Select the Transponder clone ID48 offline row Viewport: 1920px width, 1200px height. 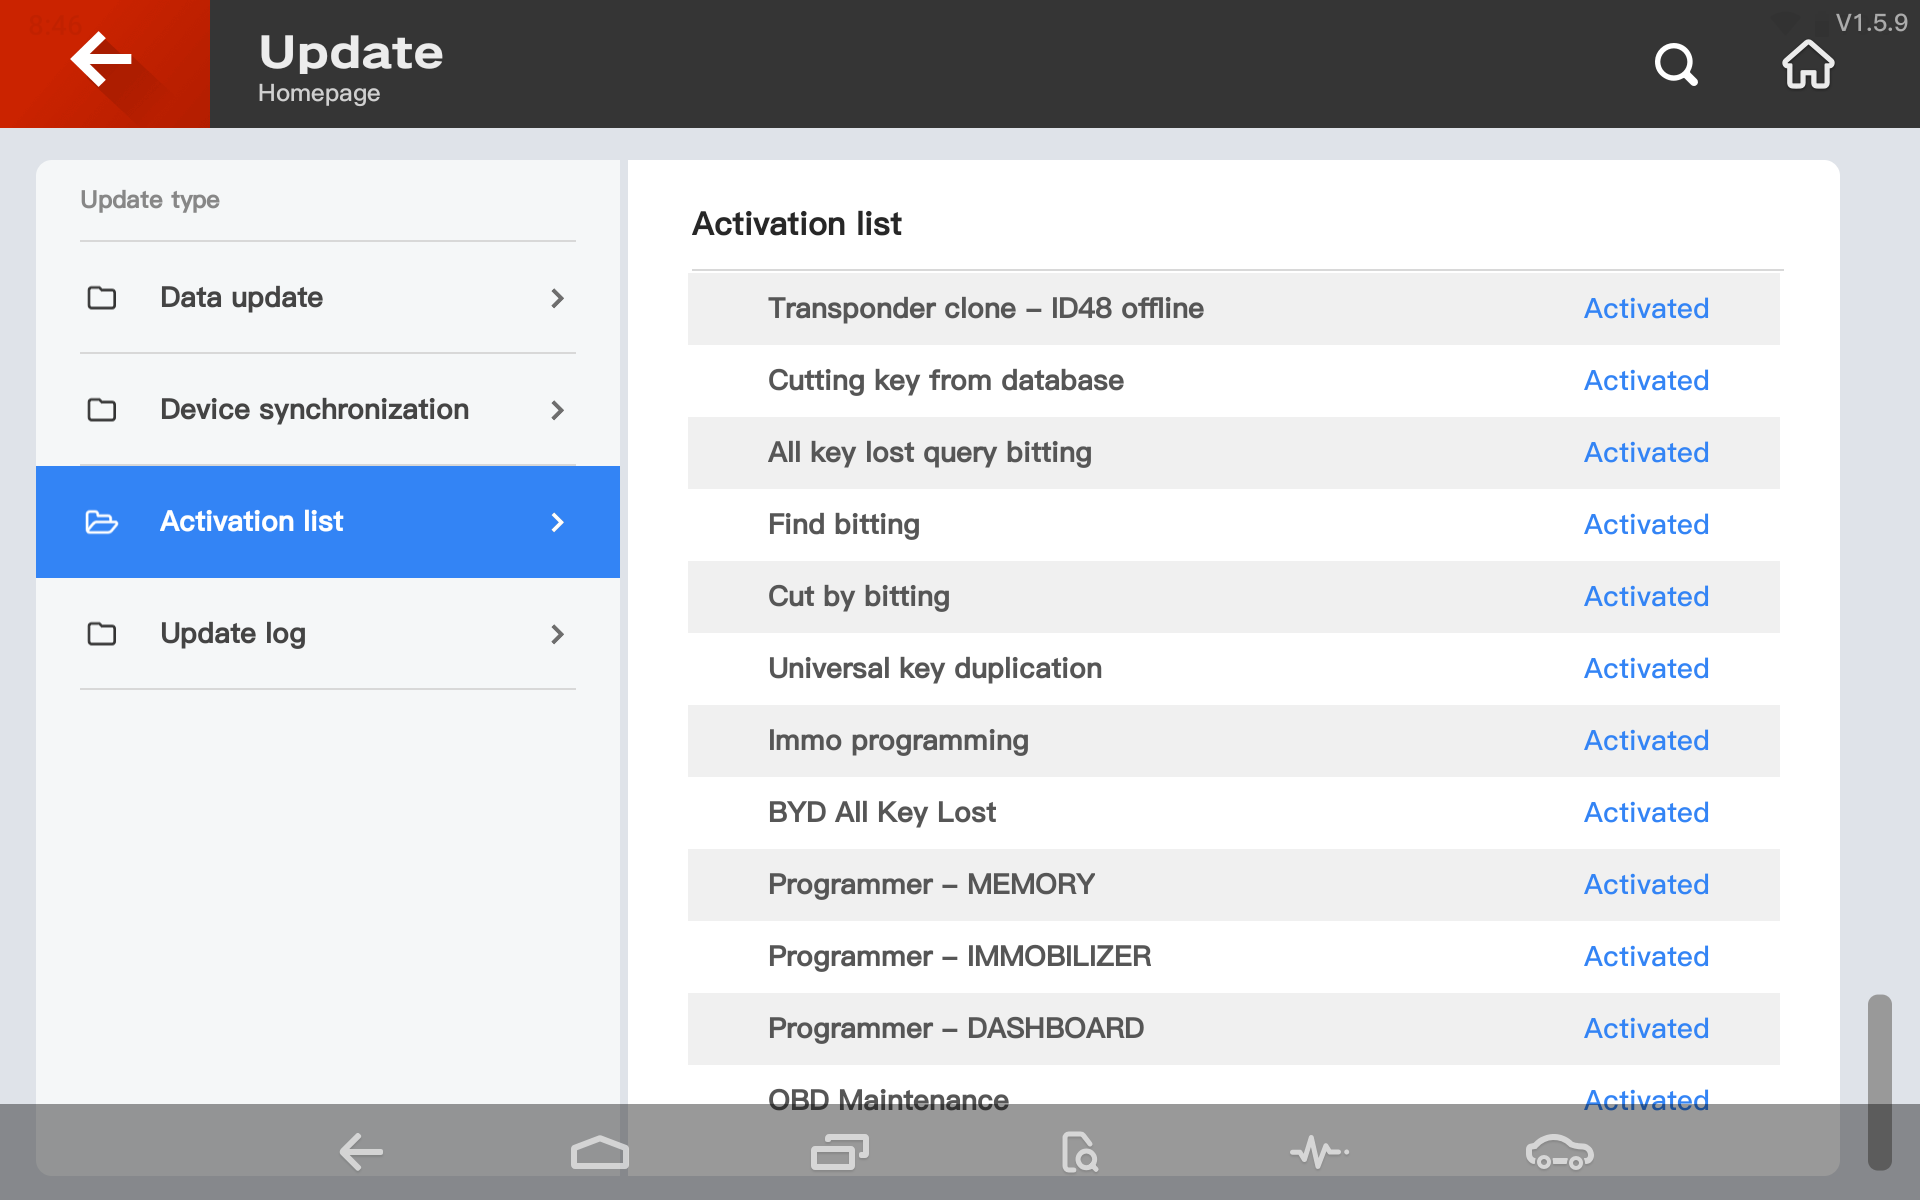[x=985, y=309]
